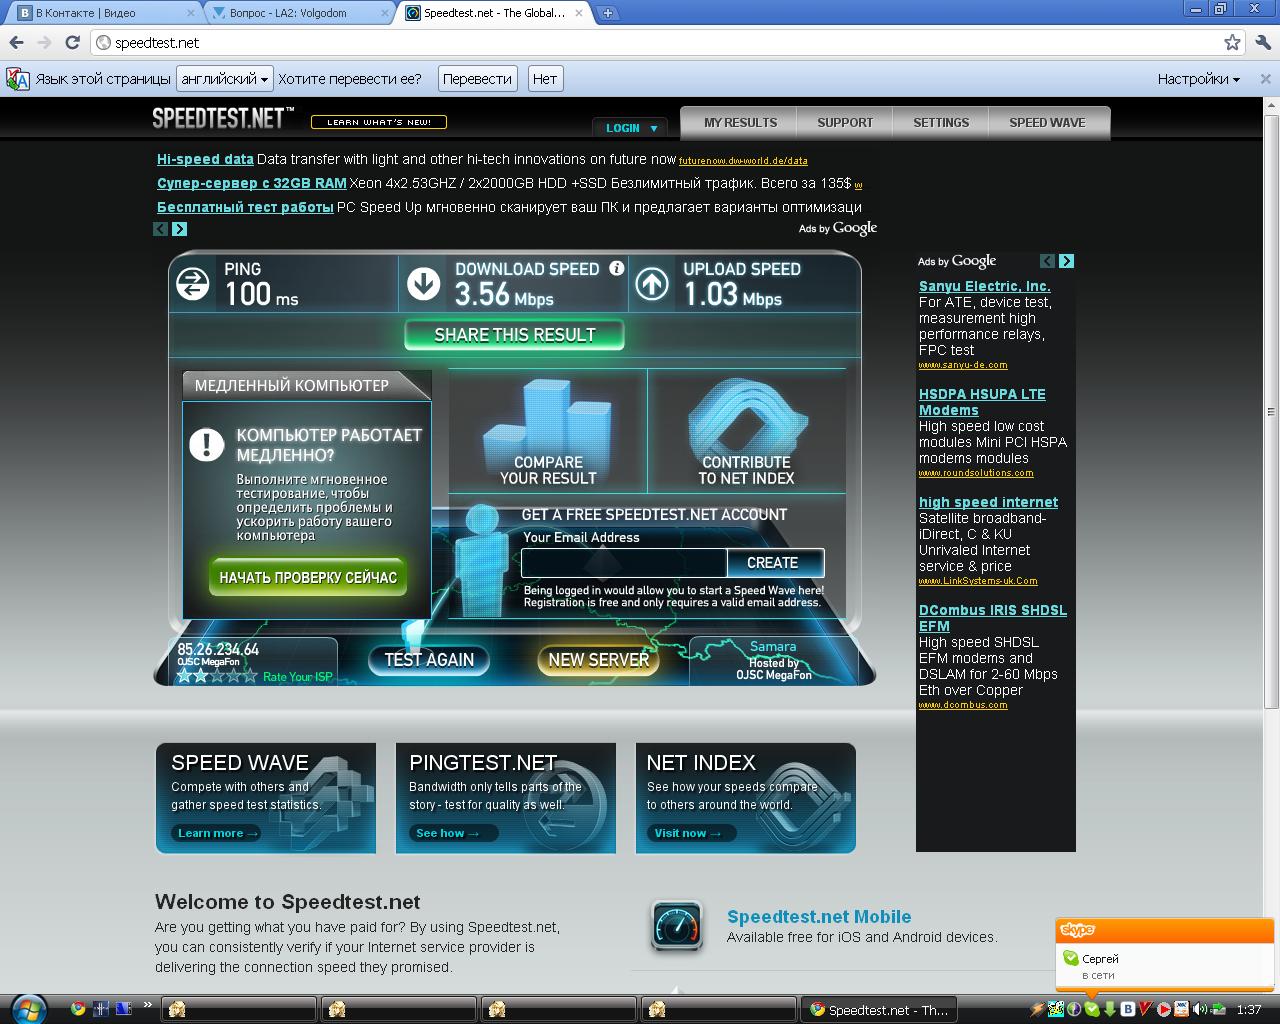Screen dimensions: 1280x1024
Task: Click the green download arrow tray icon
Action: click(x=1110, y=1009)
